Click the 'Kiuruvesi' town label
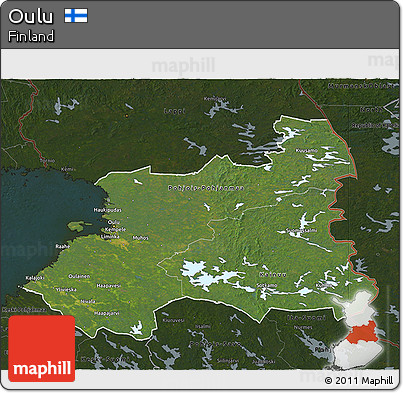The height and width of the screenshot is (393, 403). (173, 320)
